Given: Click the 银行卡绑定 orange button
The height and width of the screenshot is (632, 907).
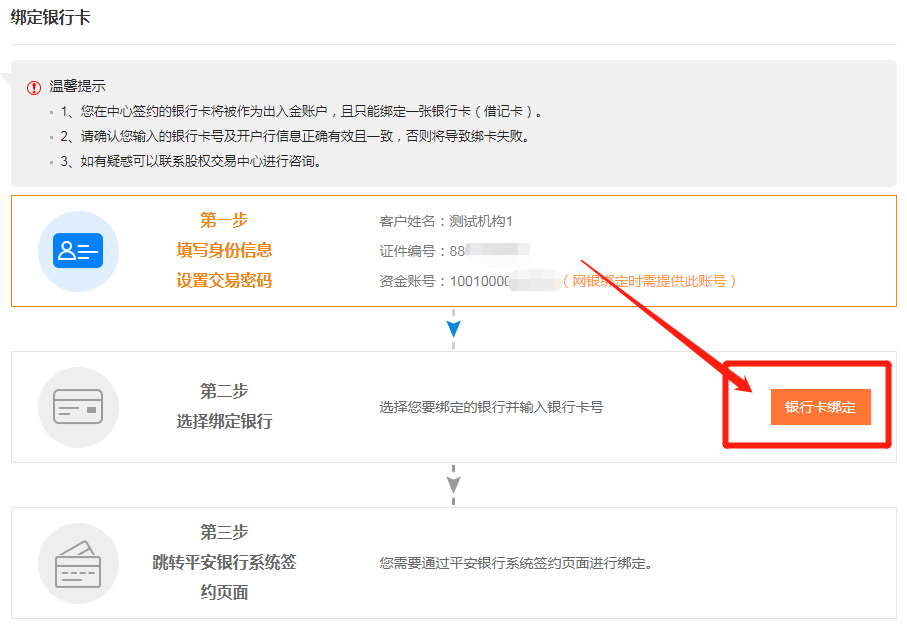Looking at the screenshot, I should [820, 407].
